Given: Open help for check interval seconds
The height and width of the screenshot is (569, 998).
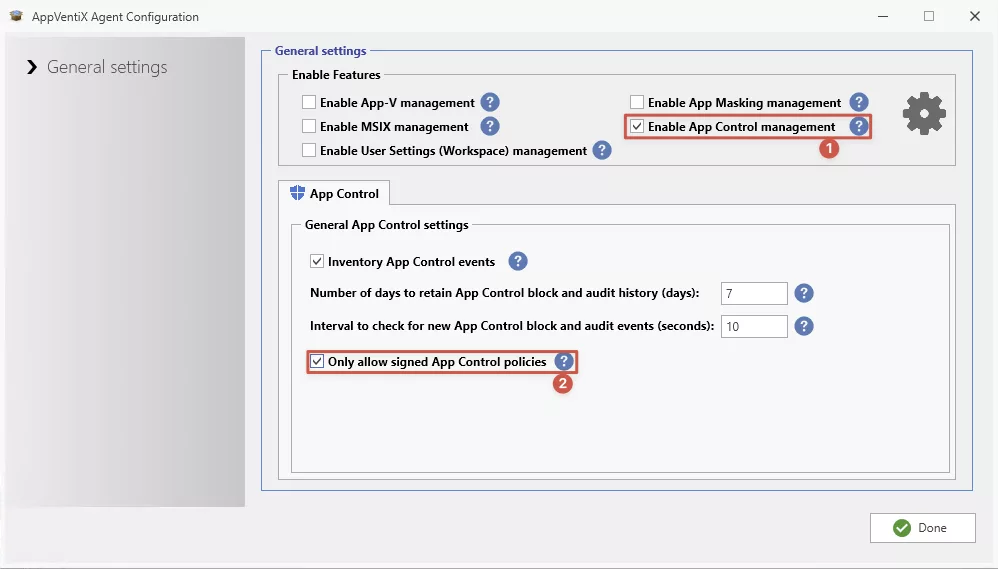Looking at the screenshot, I should [804, 326].
